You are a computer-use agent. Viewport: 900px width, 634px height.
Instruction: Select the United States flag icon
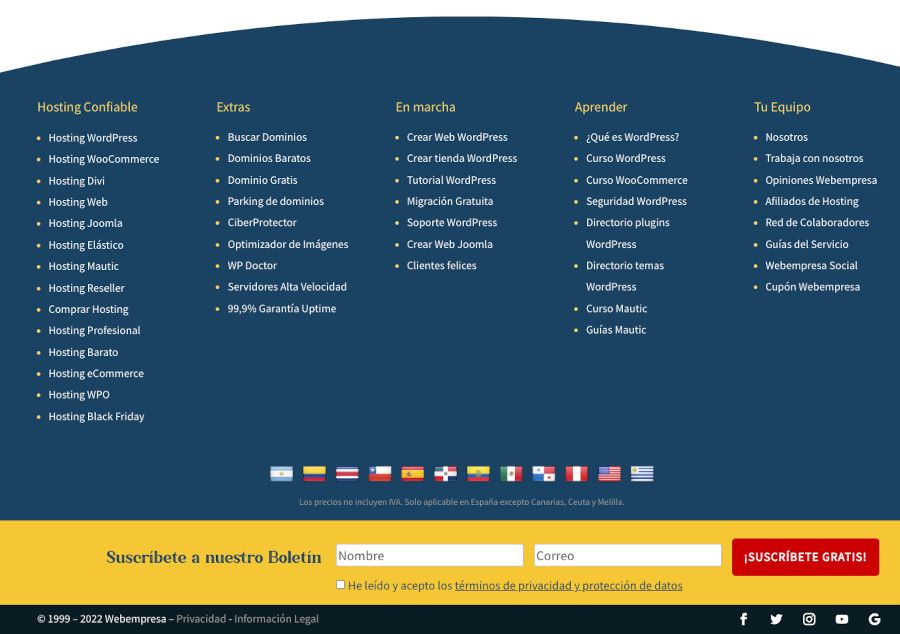point(609,473)
